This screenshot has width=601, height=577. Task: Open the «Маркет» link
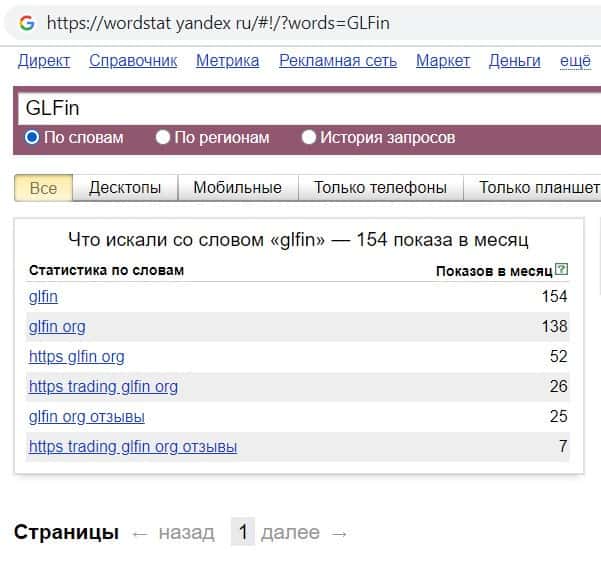pos(443,61)
